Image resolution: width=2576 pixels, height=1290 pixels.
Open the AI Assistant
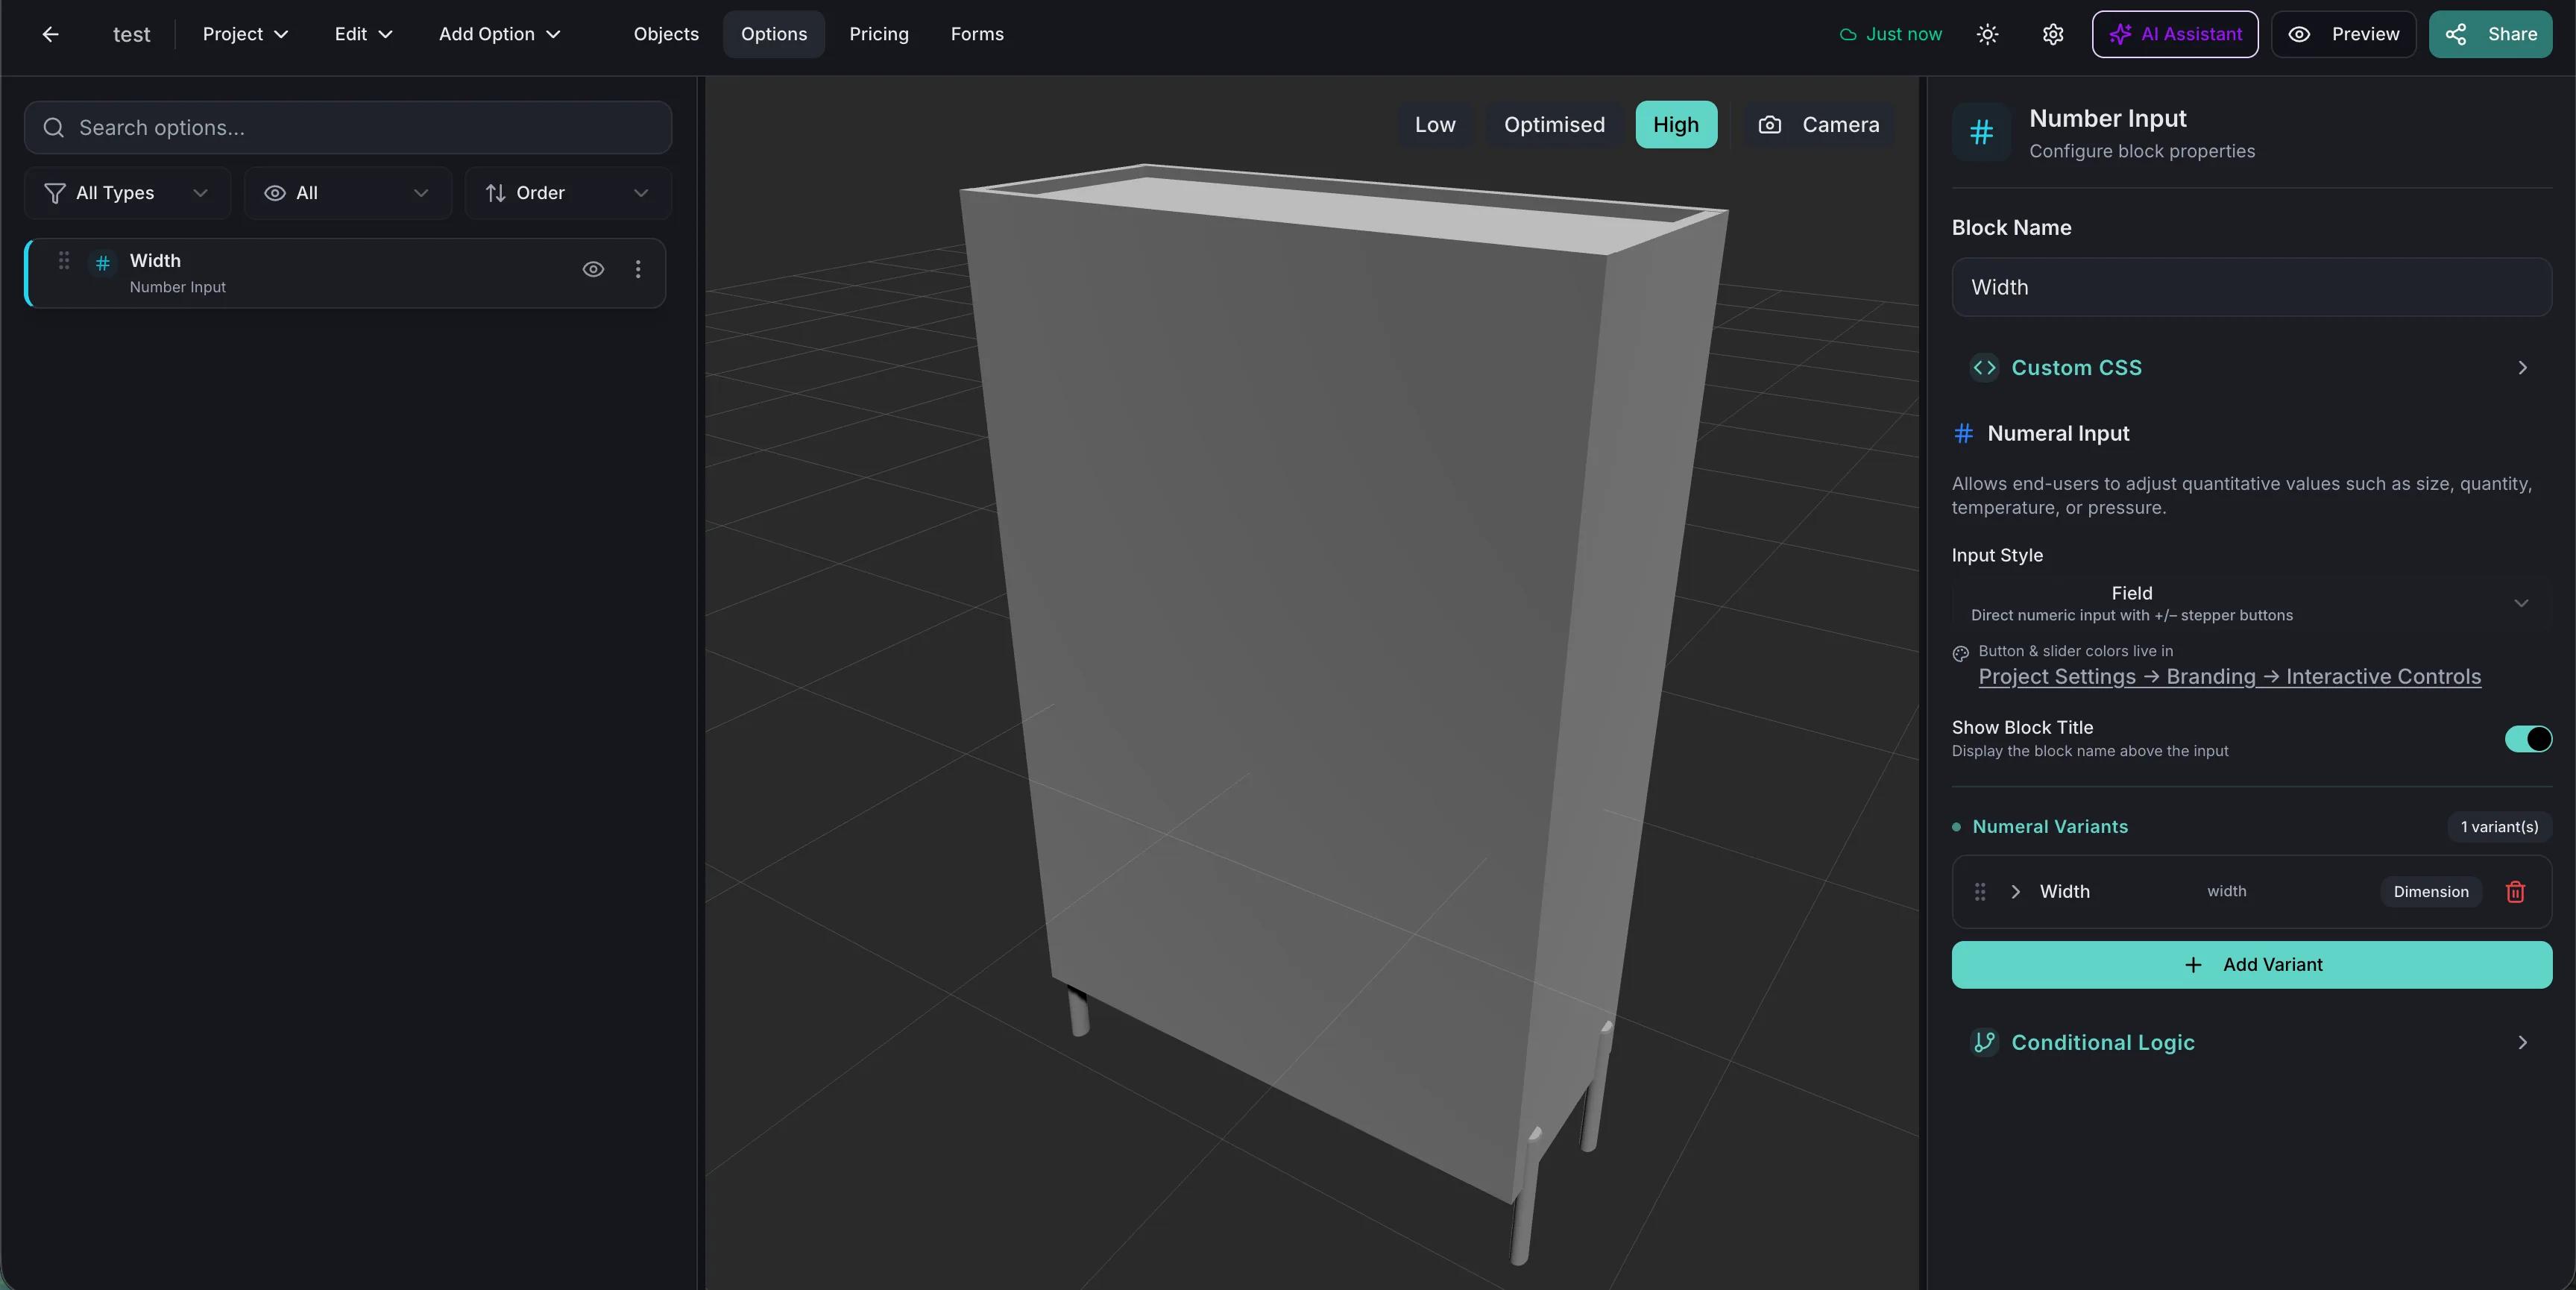tap(2175, 34)
